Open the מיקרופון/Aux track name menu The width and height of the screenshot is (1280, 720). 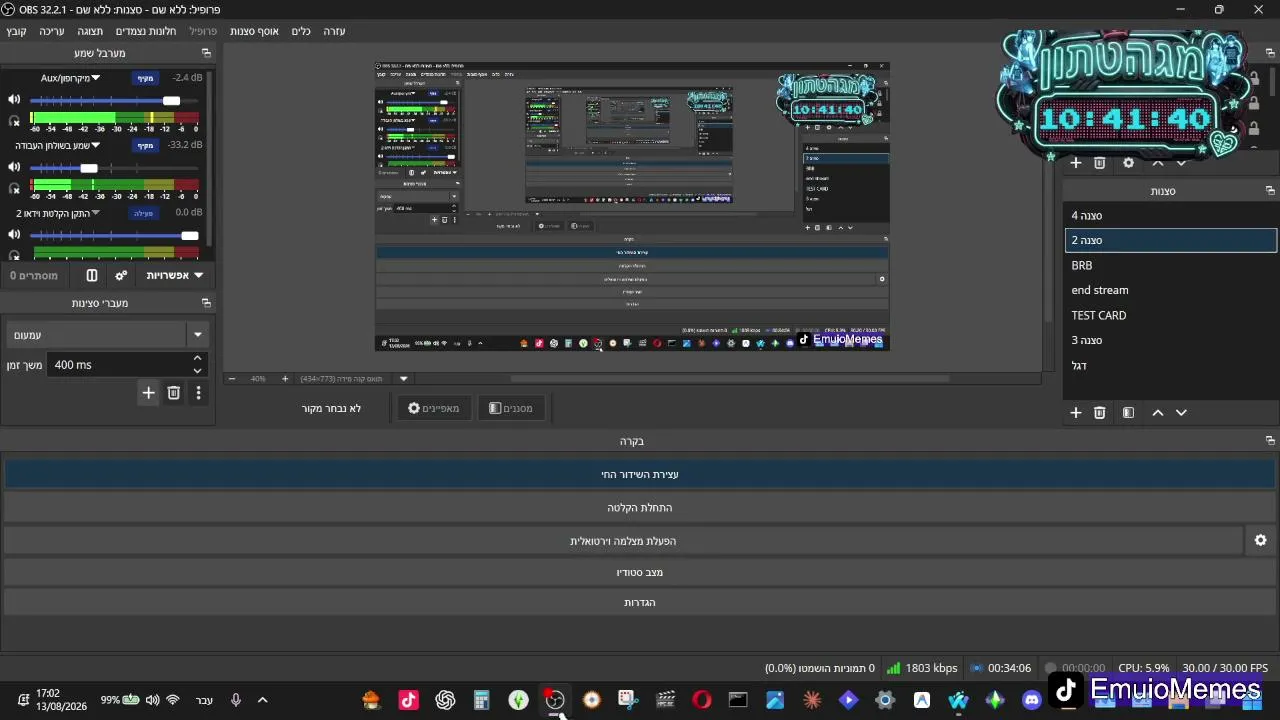pyautogui.click(x=70, y=78)
